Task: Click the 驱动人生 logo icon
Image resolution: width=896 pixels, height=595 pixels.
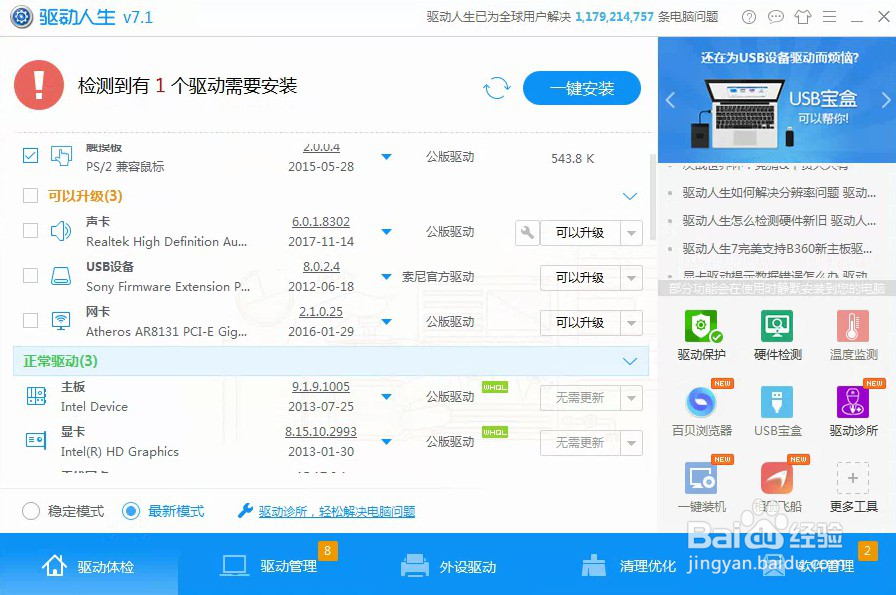Action: 22,17
